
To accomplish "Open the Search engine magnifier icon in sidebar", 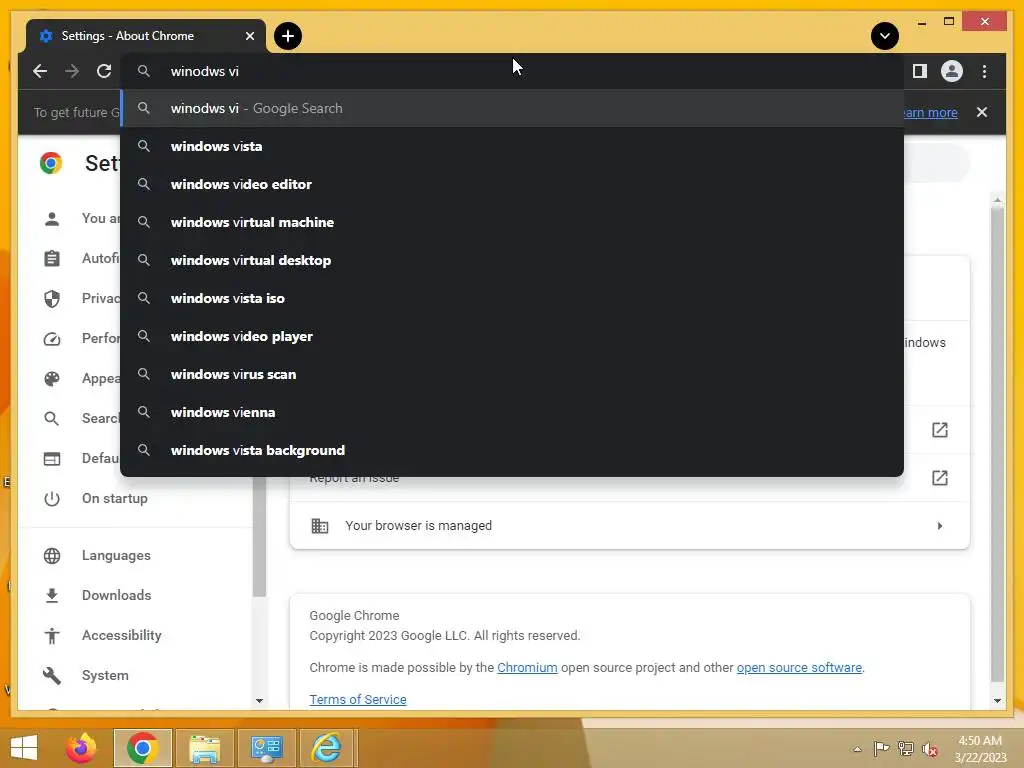I will (52, 419).
